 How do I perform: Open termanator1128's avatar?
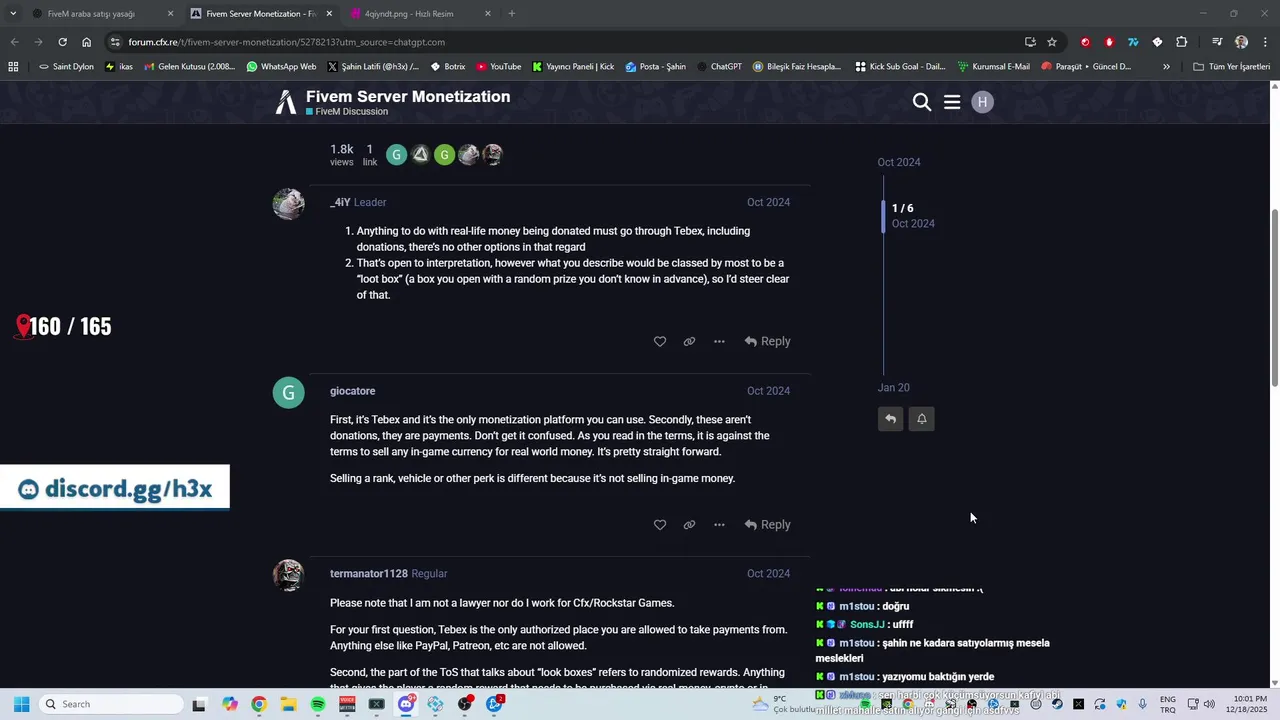point(289,575)
